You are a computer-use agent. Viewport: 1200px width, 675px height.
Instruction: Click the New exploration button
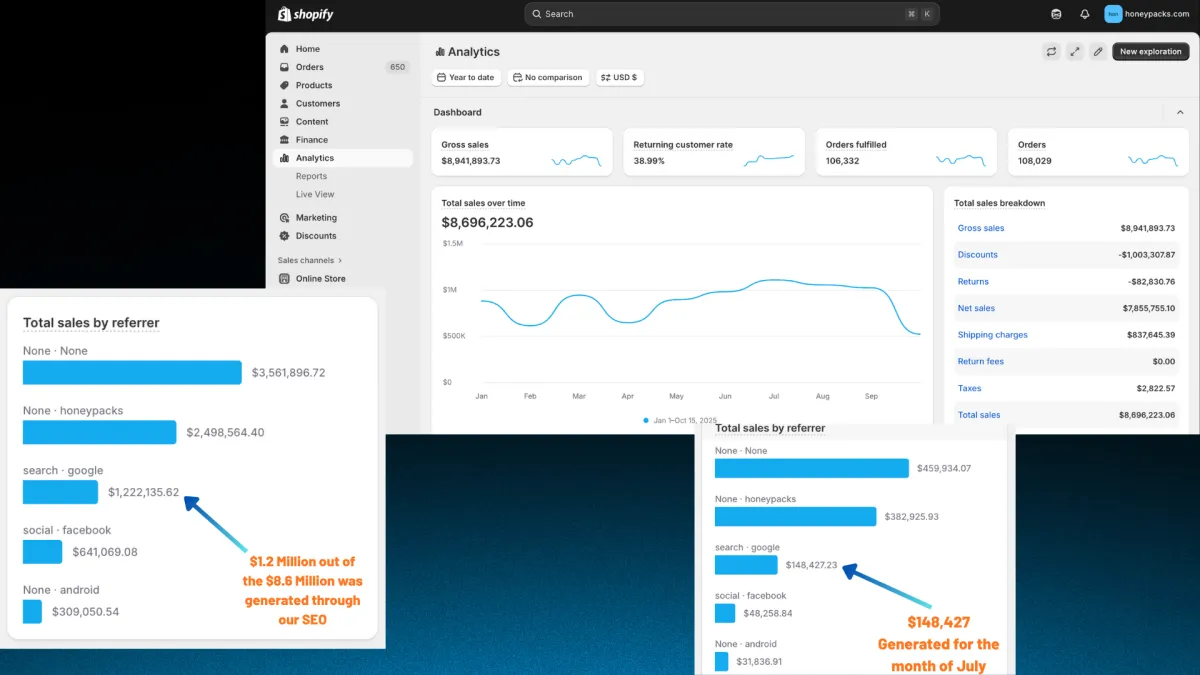click(x=1150, y=52)
